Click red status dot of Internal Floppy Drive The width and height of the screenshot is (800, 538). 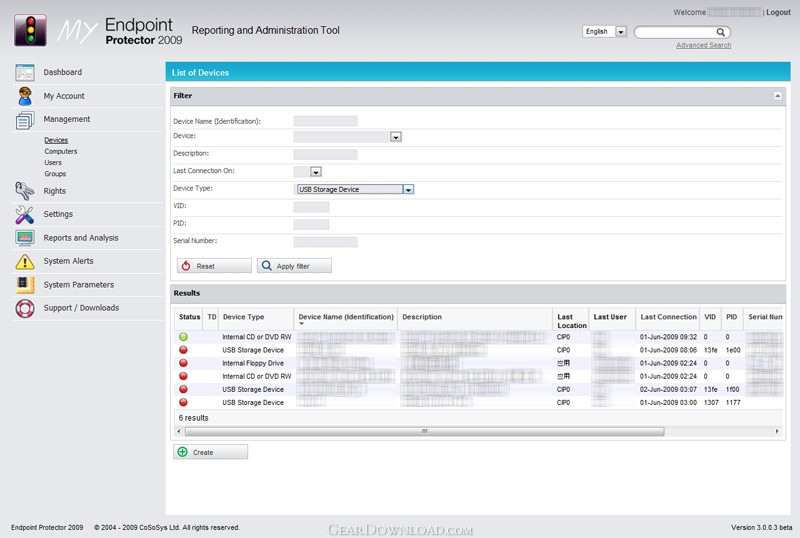click(183, 363)
